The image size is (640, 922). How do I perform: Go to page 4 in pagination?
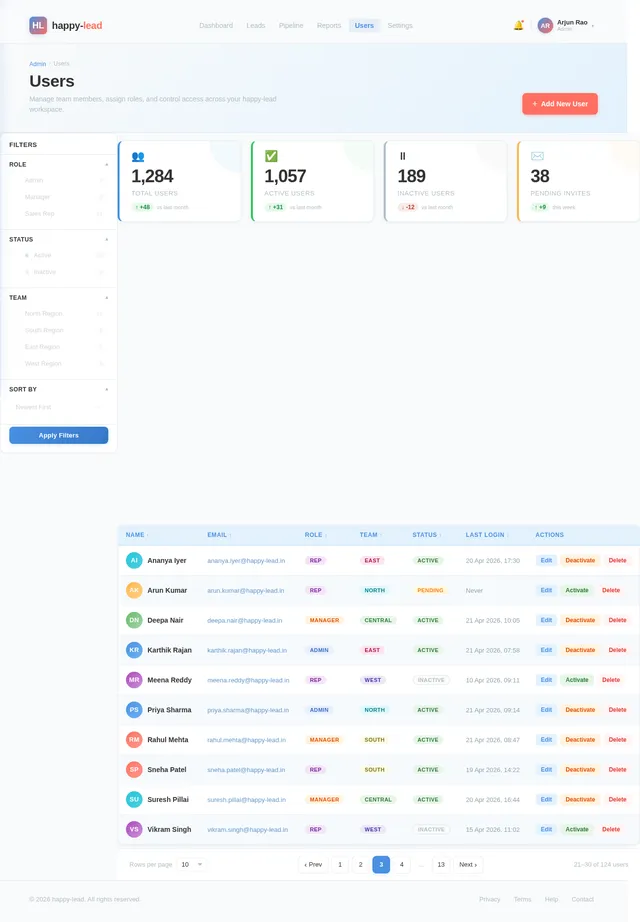[x=402, y=864]
